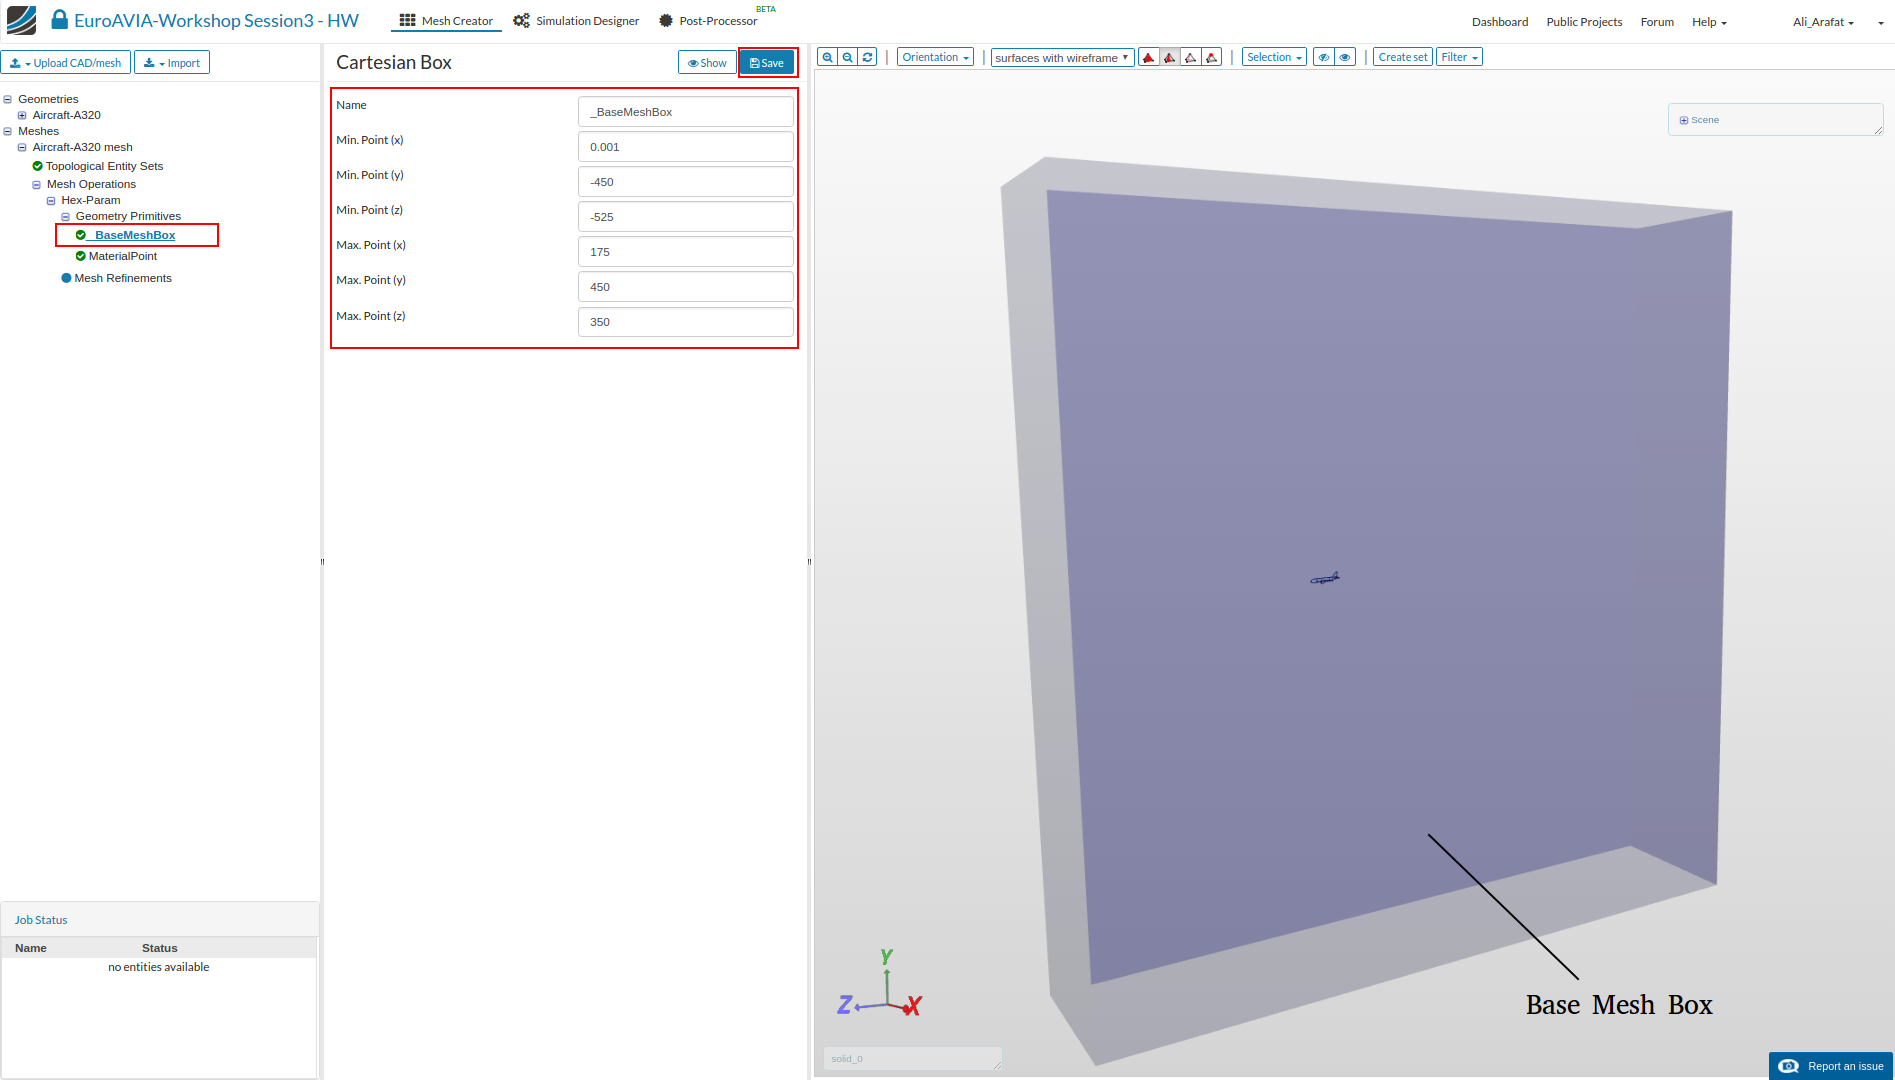Click the Min. Point (z) field

(x=686, y=217)
